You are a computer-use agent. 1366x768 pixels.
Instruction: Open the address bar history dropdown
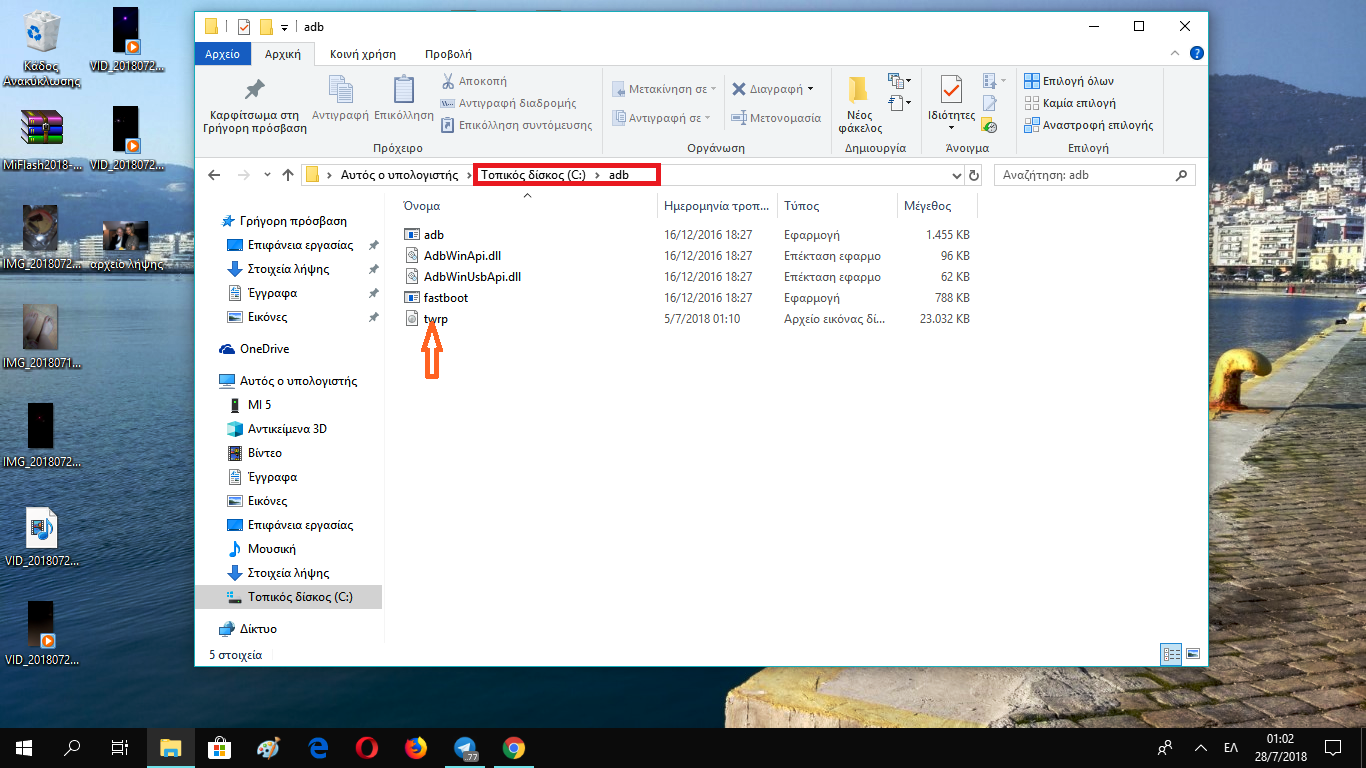click(x=957, y=175)
